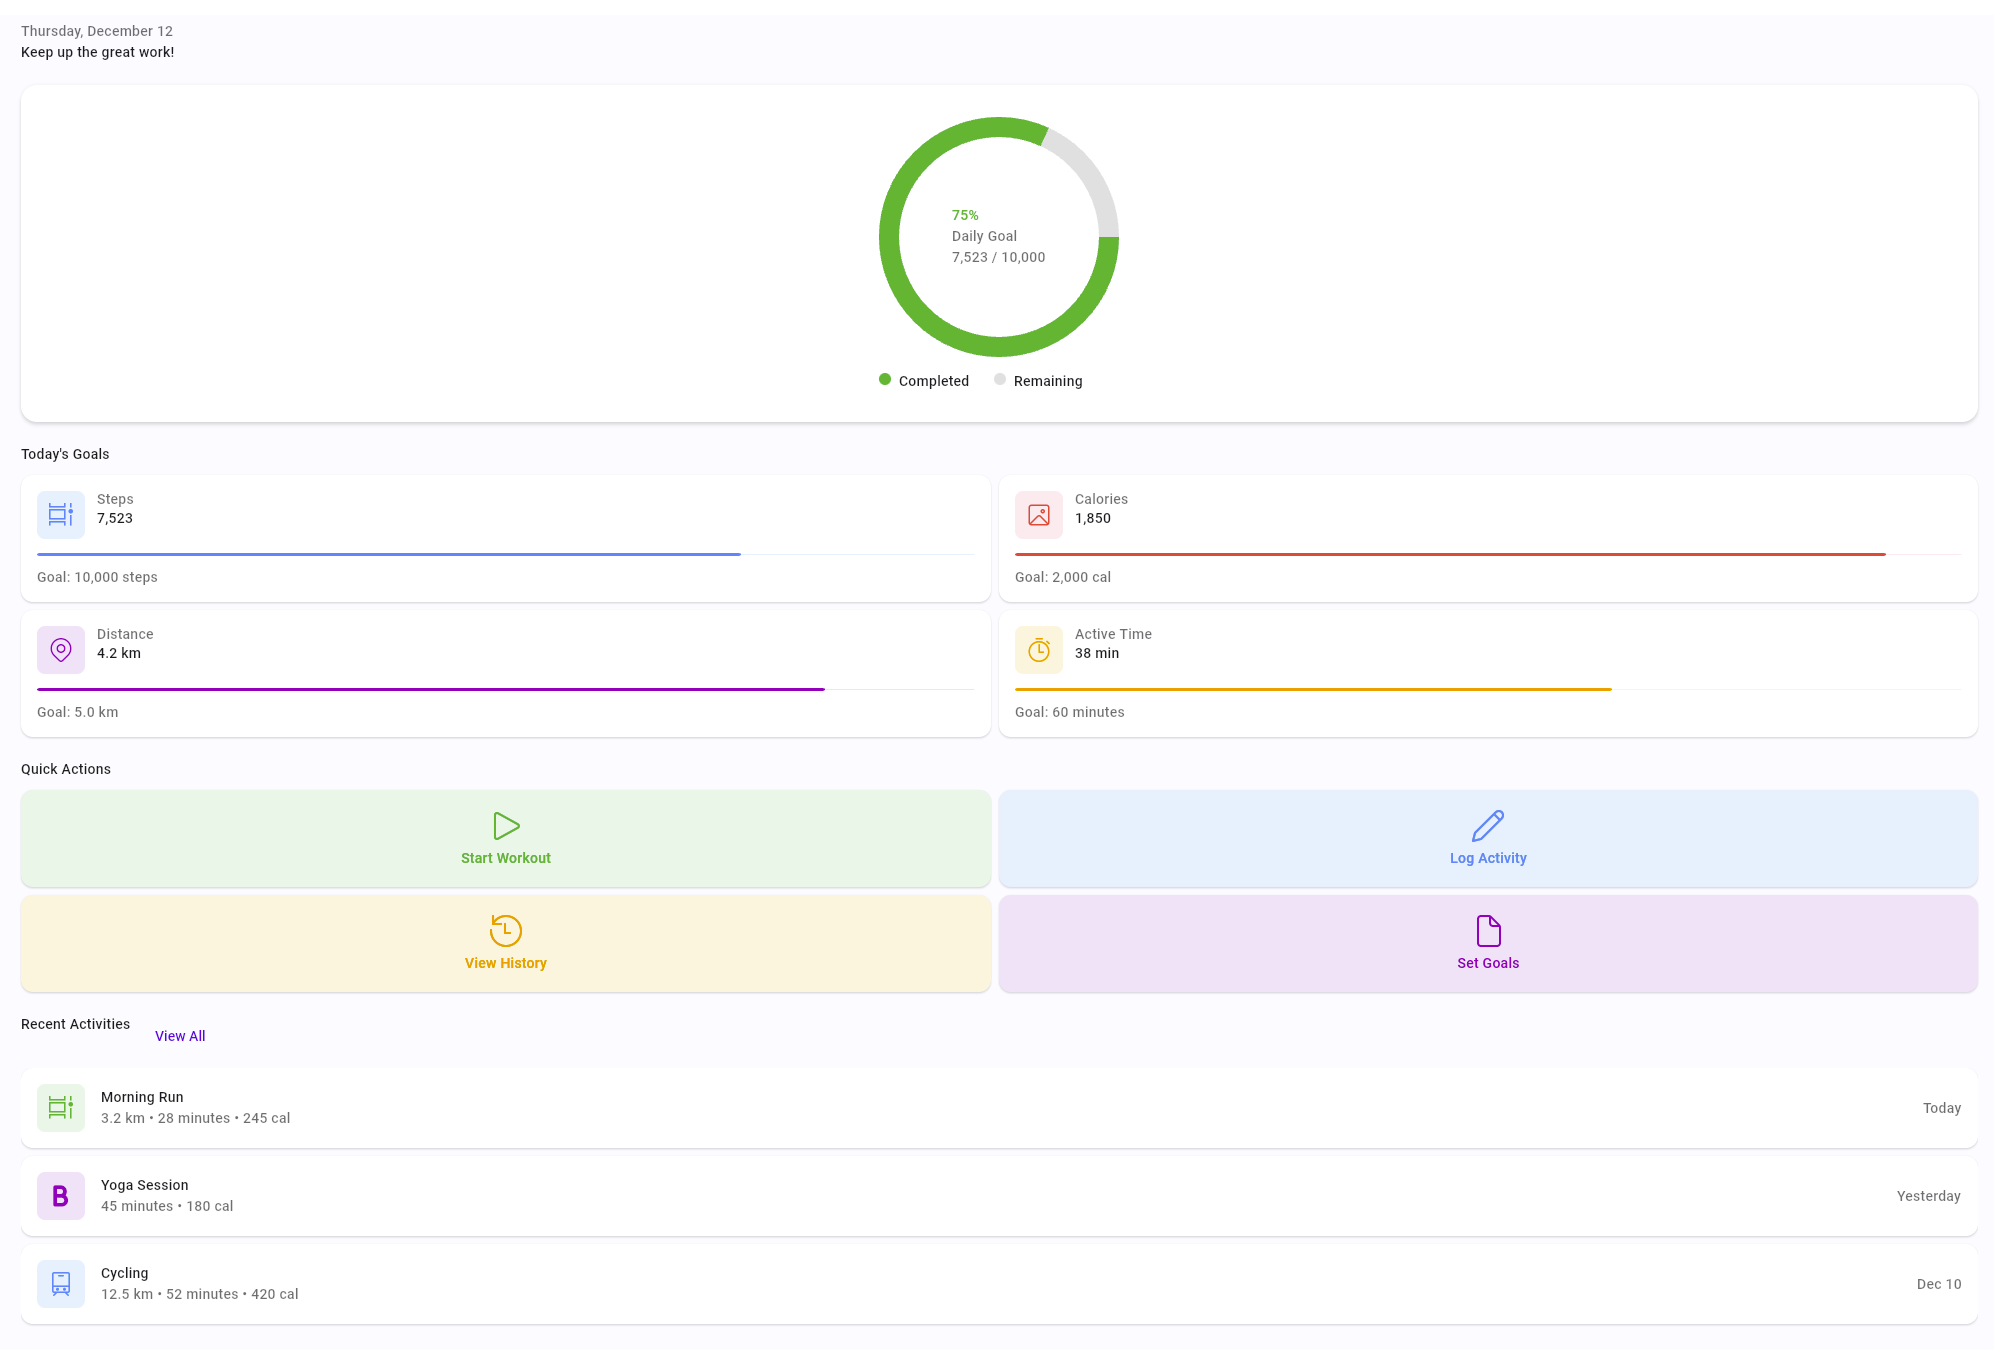This screenshot has width=1994, height=1350.
Task: Click the Yoga Session activity icon
Action: 61,1196
